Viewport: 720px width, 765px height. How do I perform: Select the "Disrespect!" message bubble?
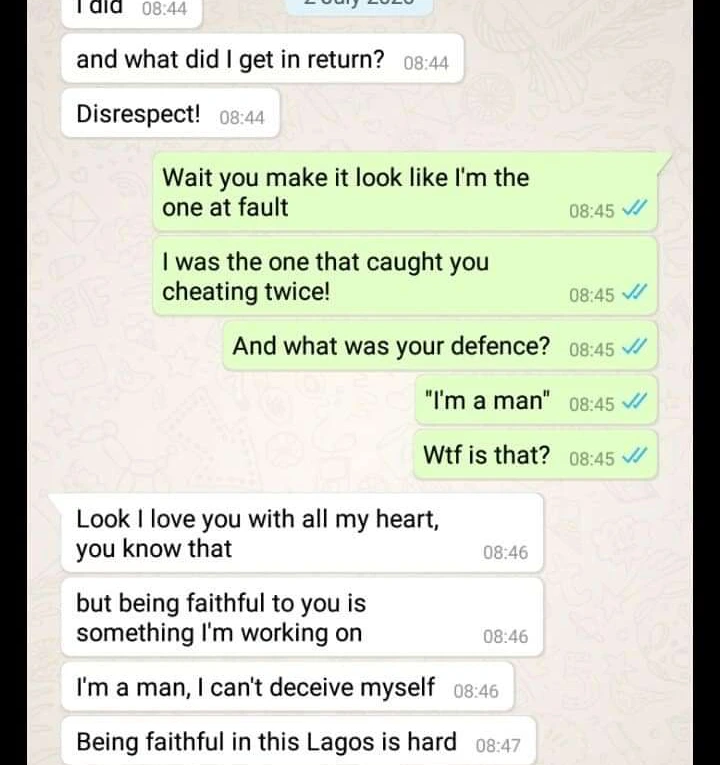click(170, 114)
